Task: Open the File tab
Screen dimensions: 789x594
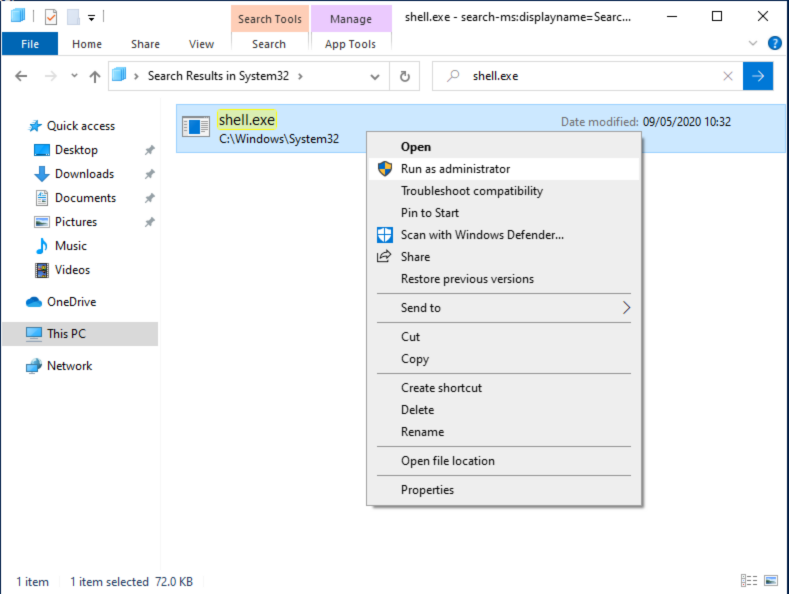Action: (30, 44)
